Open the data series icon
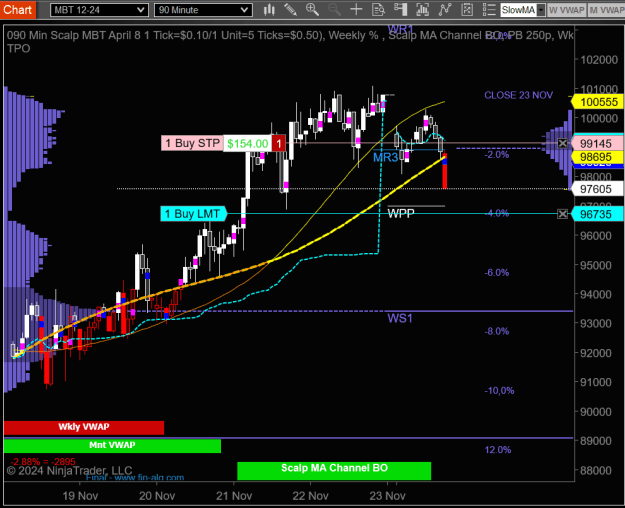Image resolution: width=625 pixels, height=508 pixels. click(x=422, y=10)
